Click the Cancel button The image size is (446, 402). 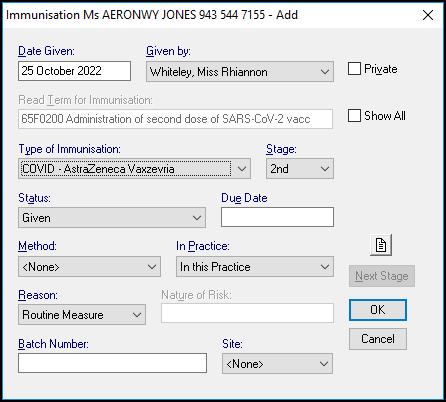pos(378,339)
